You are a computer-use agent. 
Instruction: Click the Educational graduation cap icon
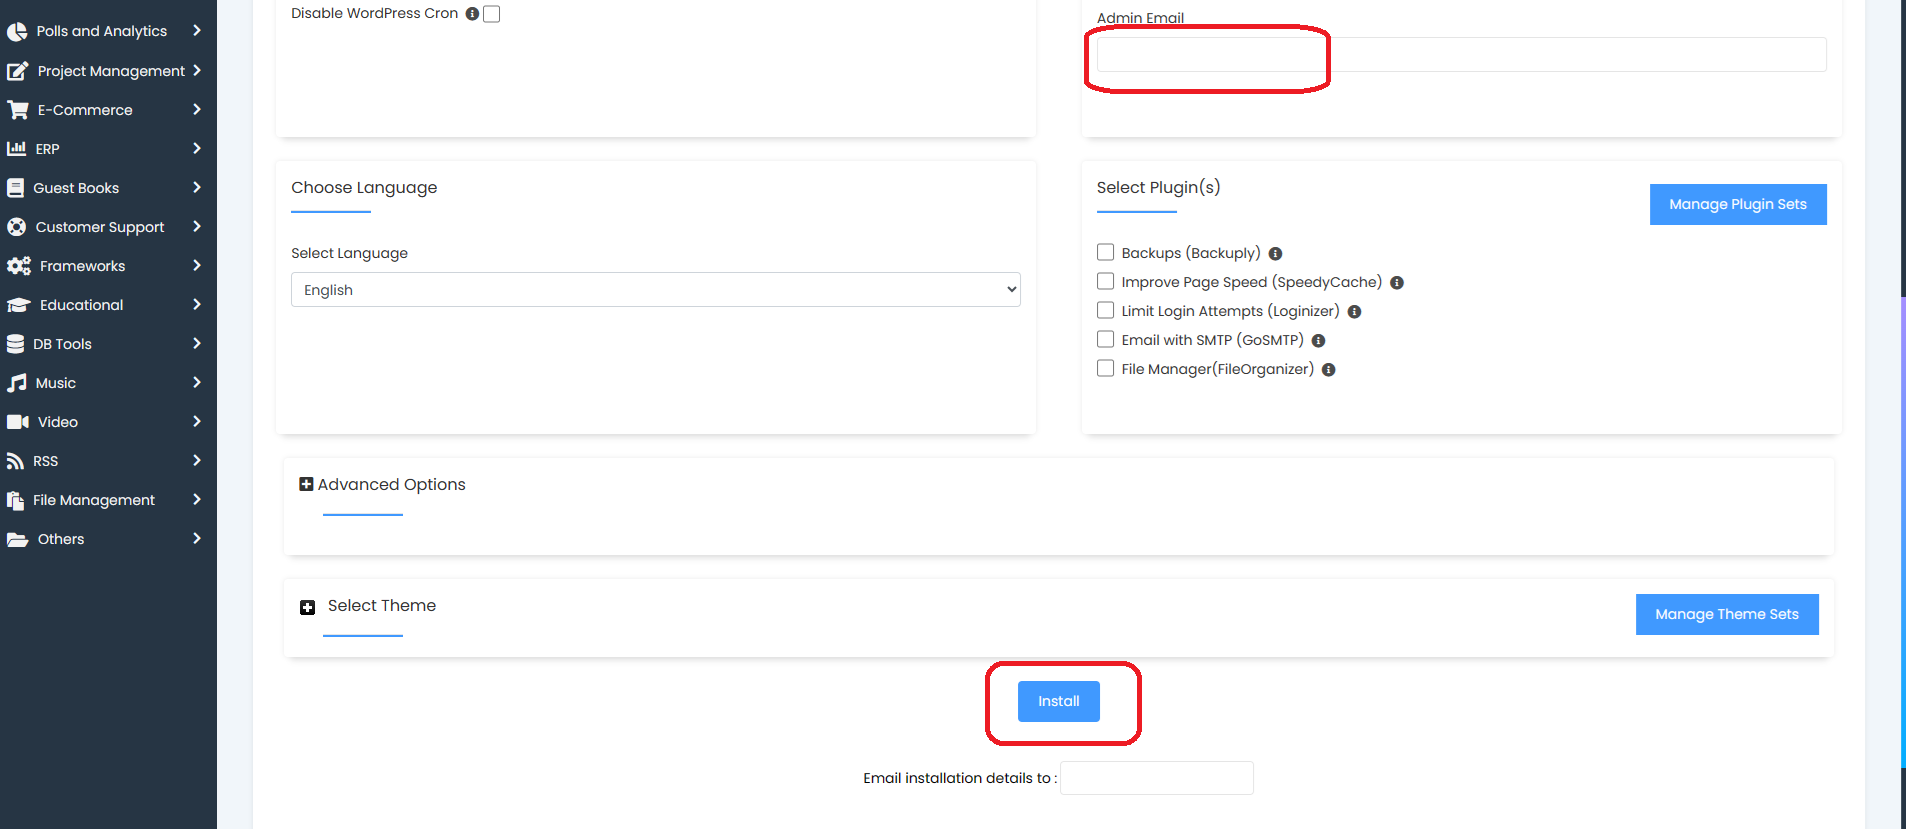pos(18,305)
